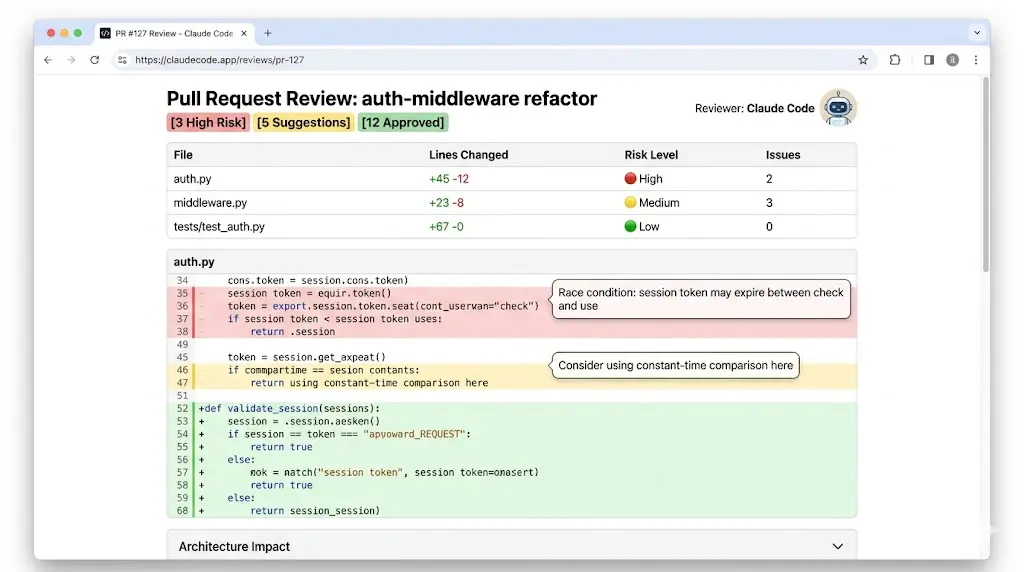Go forward using the browser forward arrow
Image resolution: width=1024 pixels, height=572 pixels.
[x=71, y=59]
